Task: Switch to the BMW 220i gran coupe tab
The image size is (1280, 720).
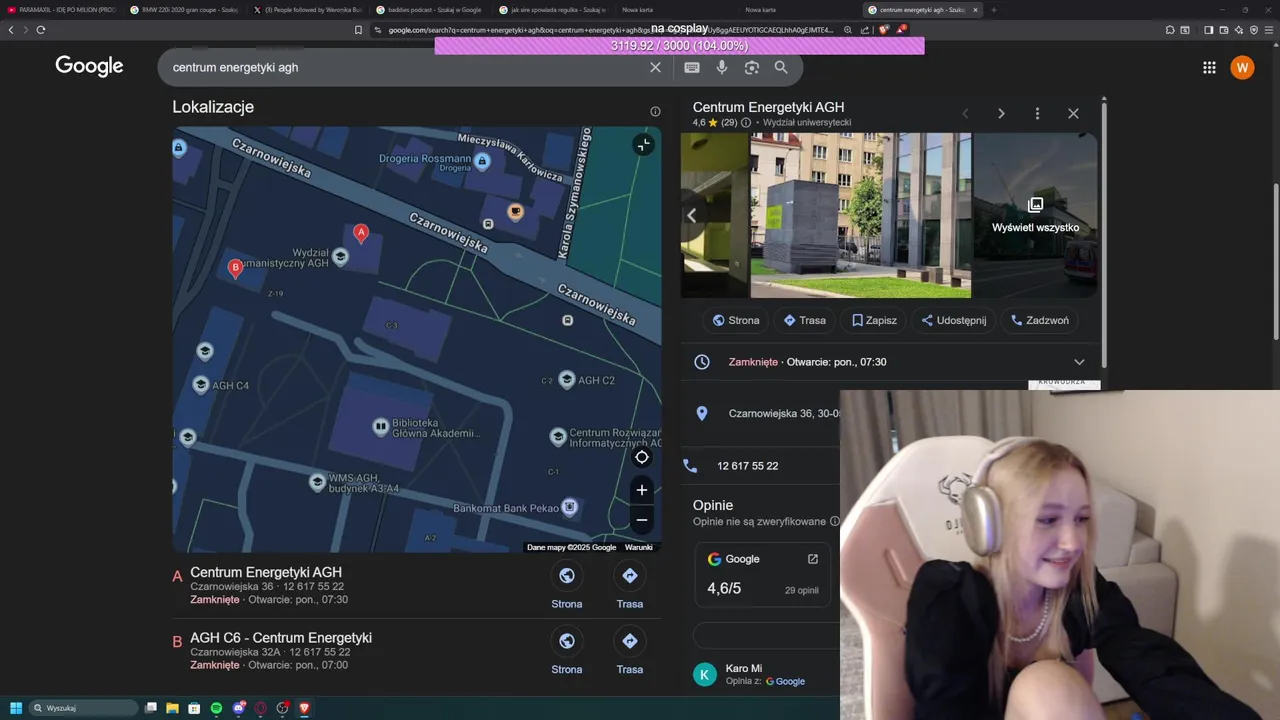Action: (x=184, y=10)
